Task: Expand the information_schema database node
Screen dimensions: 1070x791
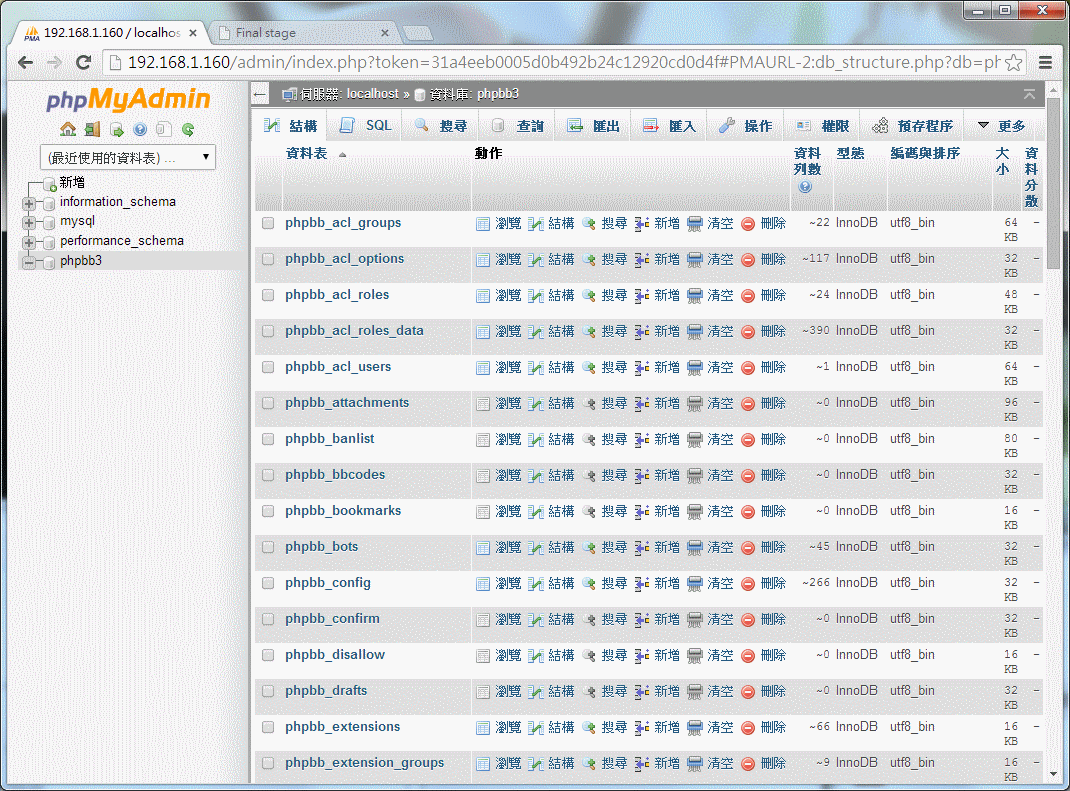Action: tap(29, 203)
